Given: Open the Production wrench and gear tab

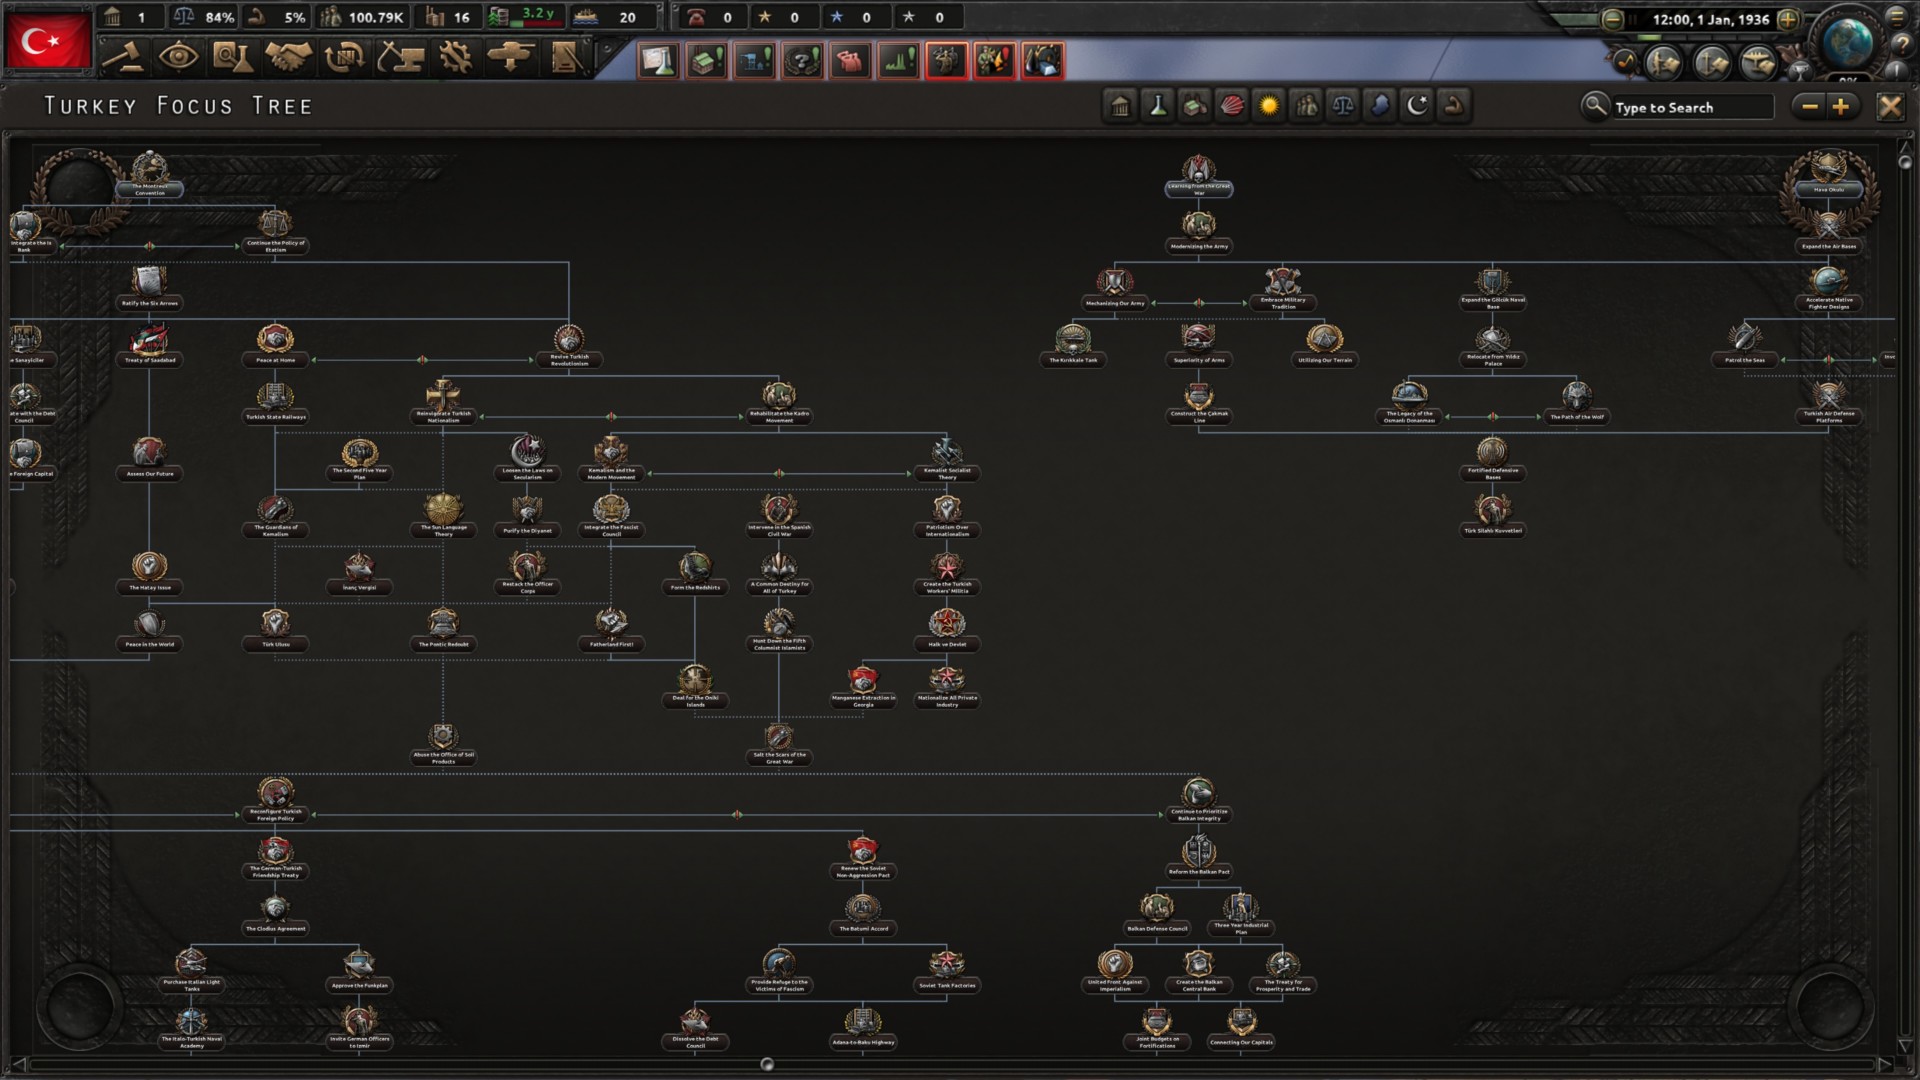Looking at the screenshot, I should coord(456,58).
